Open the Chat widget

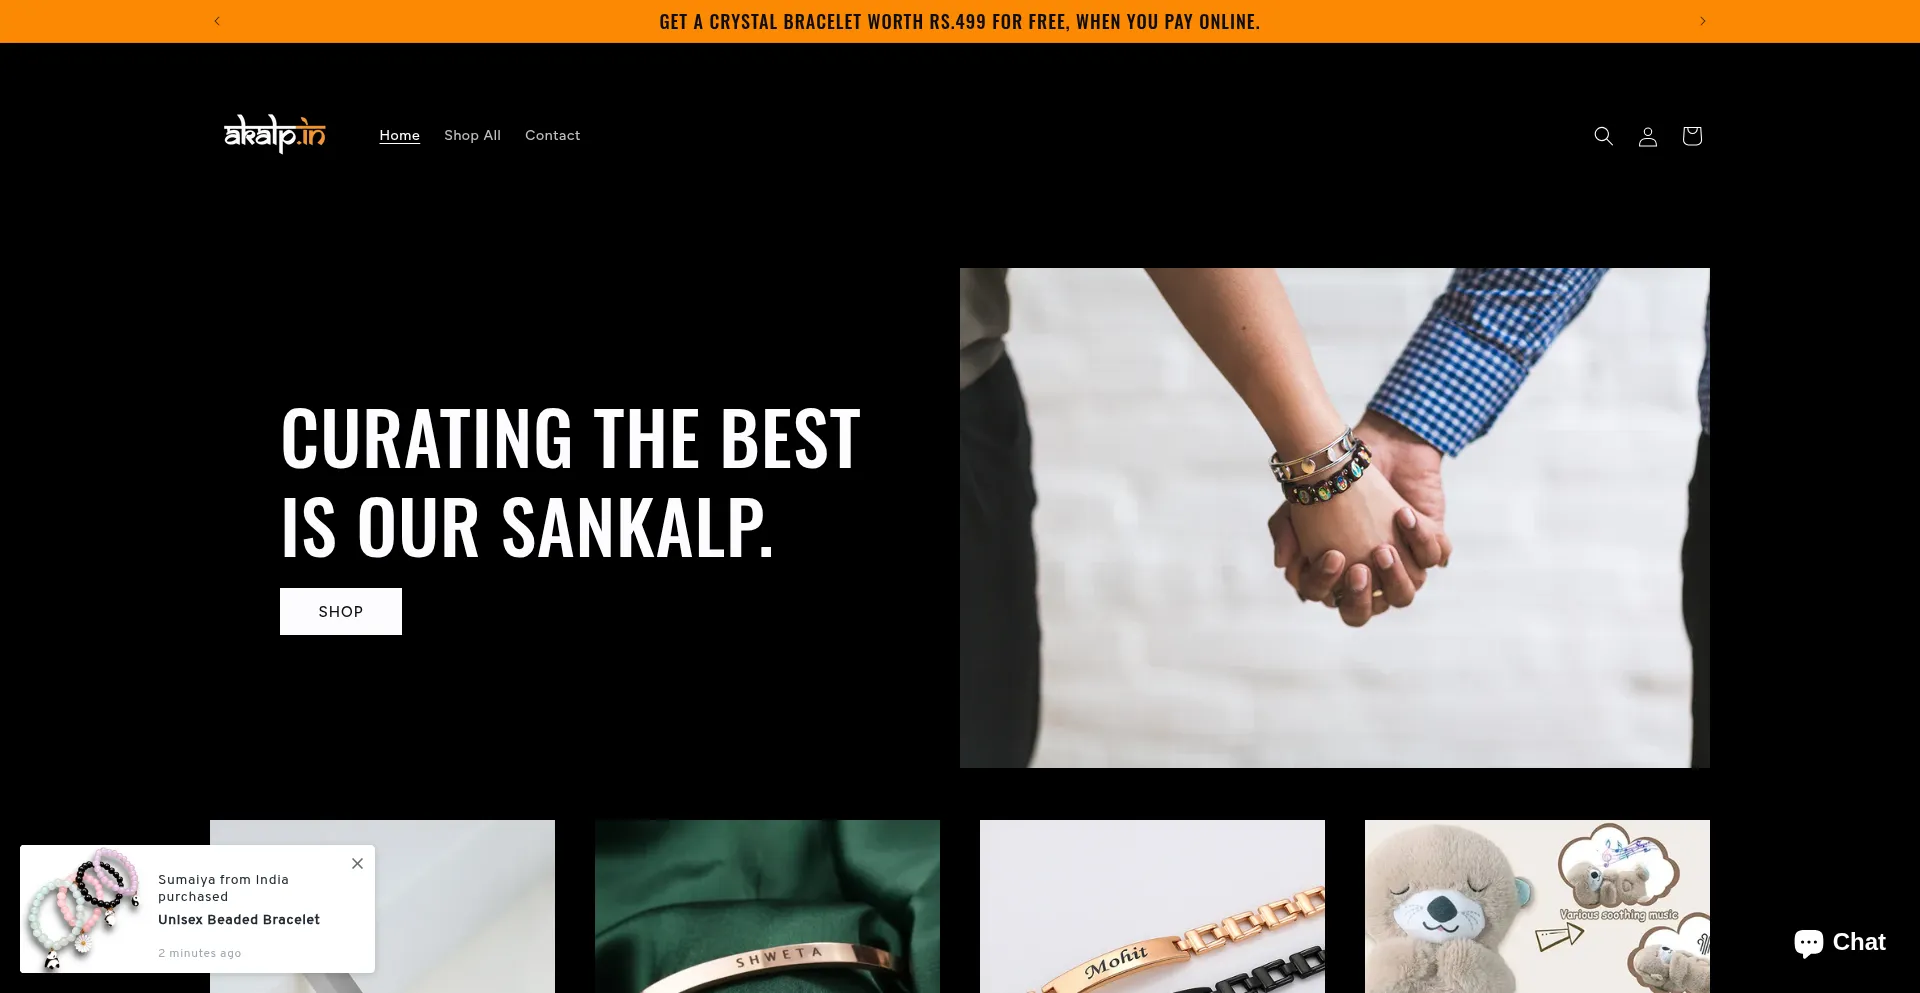1839,942
